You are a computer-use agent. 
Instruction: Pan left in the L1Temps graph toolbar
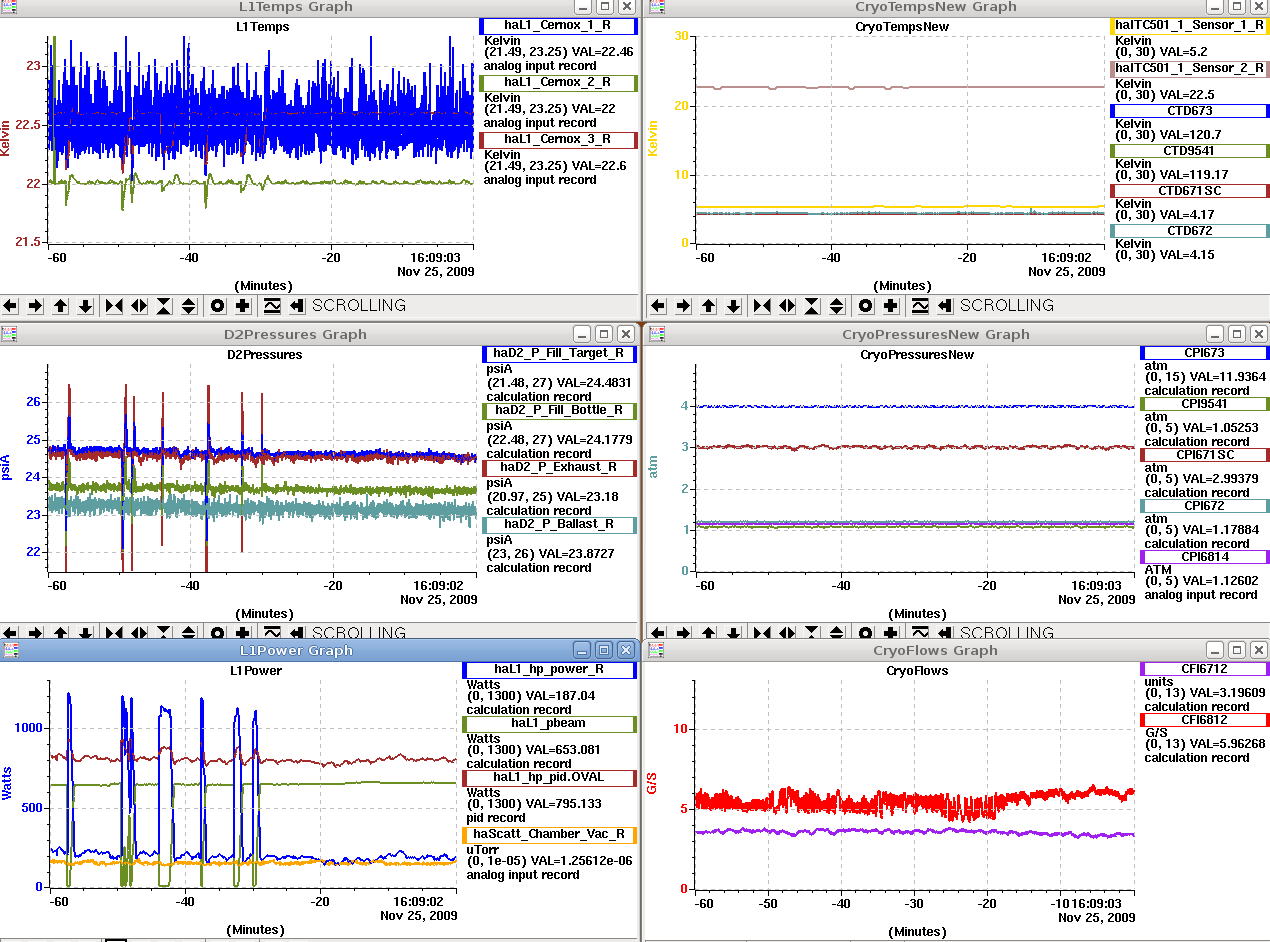(x=11, y=306)
